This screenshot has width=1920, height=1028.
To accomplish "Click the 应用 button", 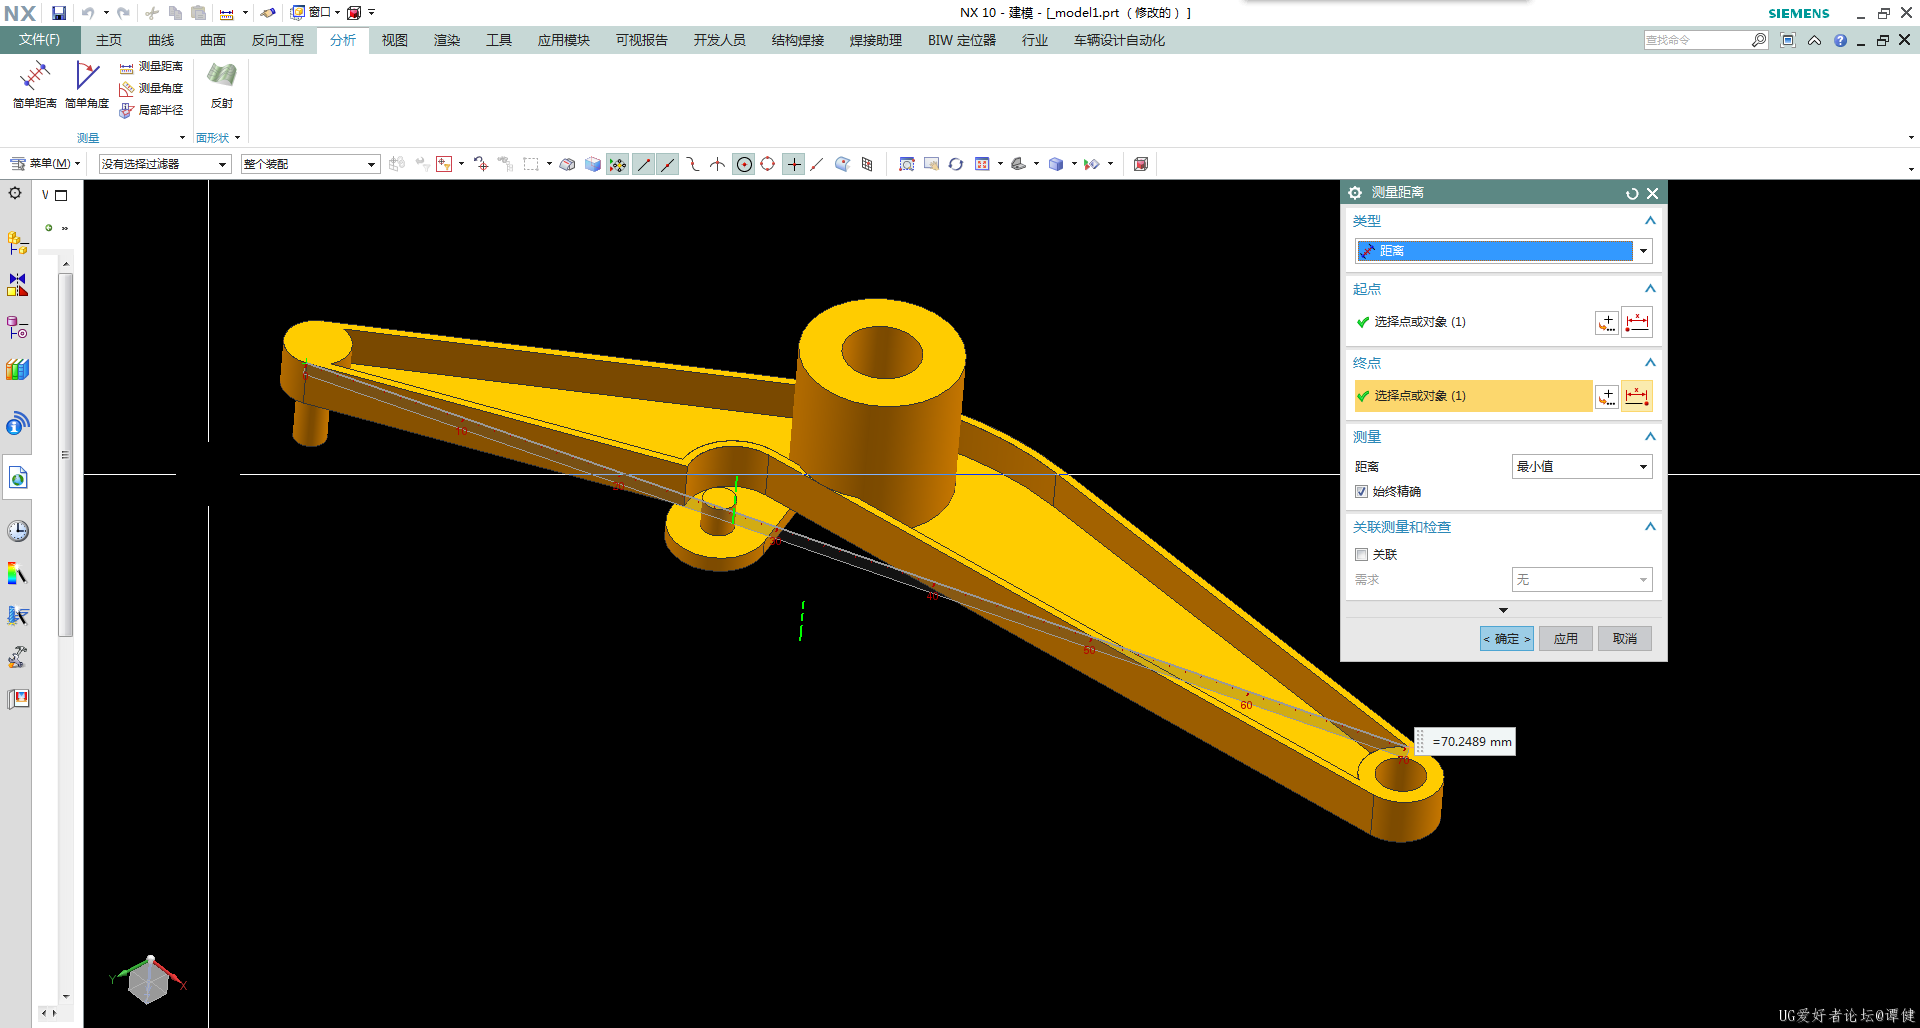I will (1566, 639).
